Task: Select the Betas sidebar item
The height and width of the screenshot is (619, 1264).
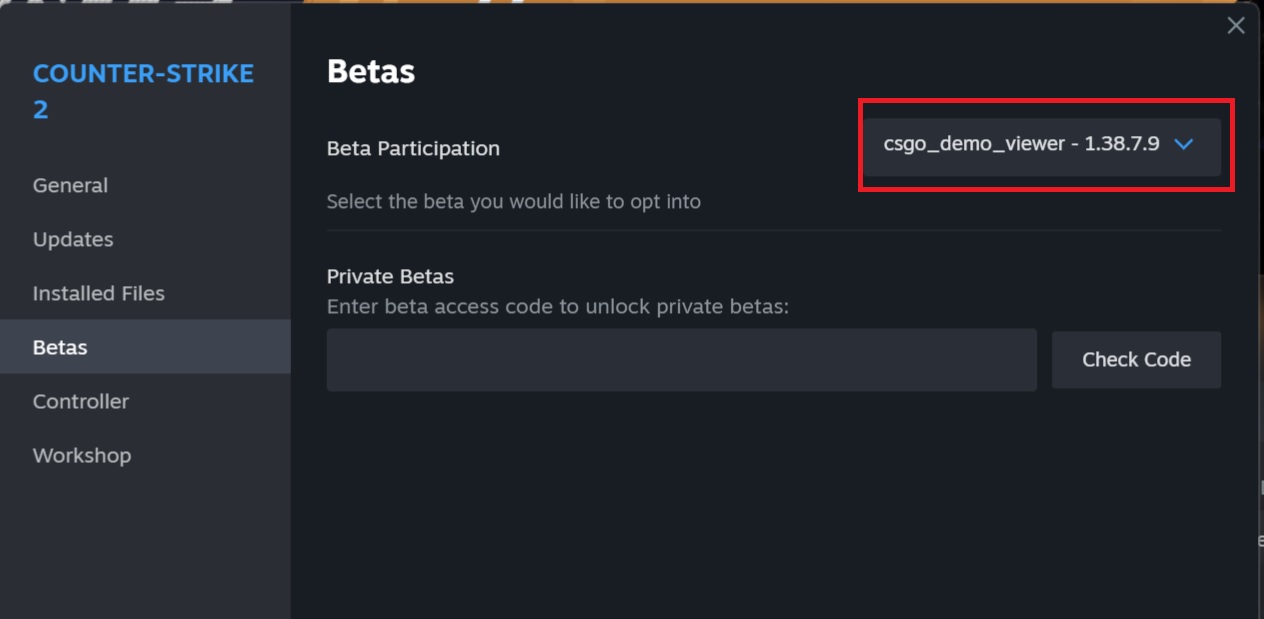Action: (x=60, y=347)
